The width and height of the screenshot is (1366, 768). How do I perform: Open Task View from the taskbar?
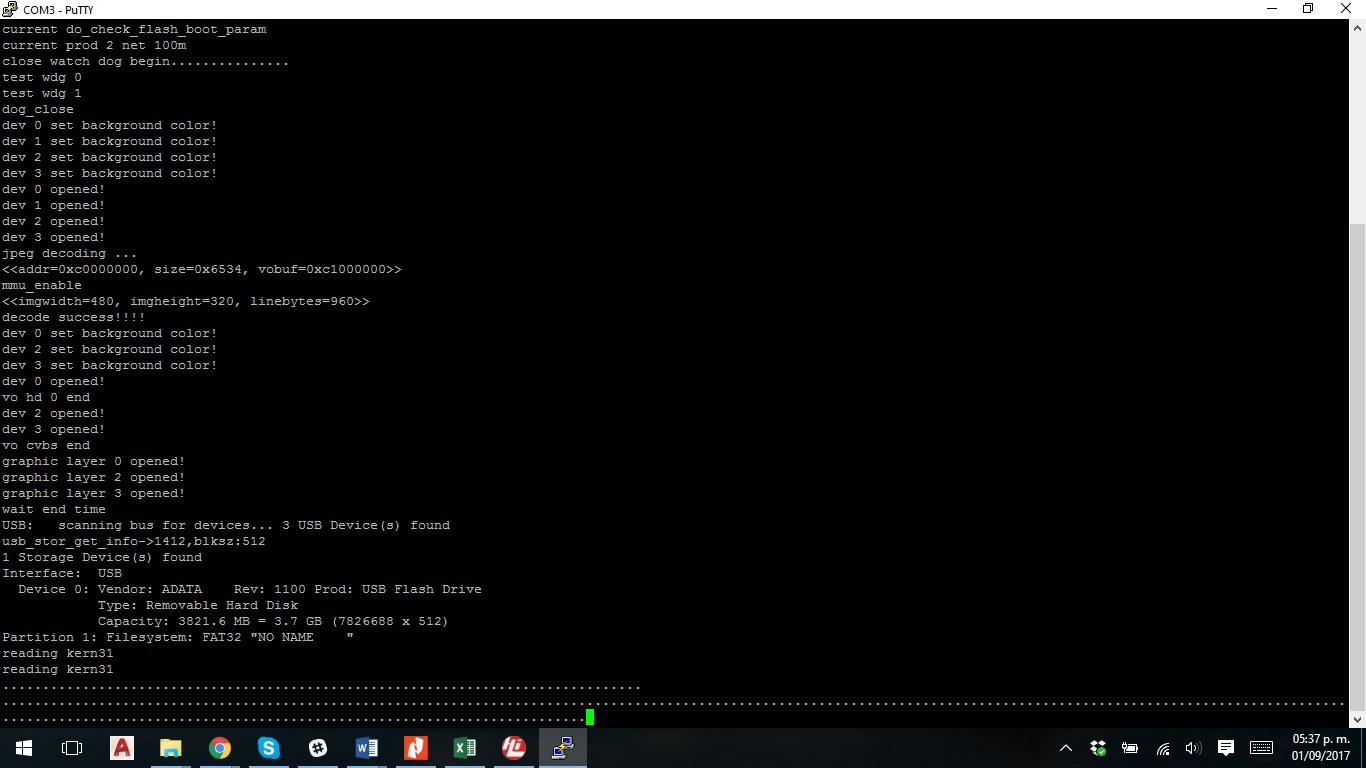(x=72, y=748)
